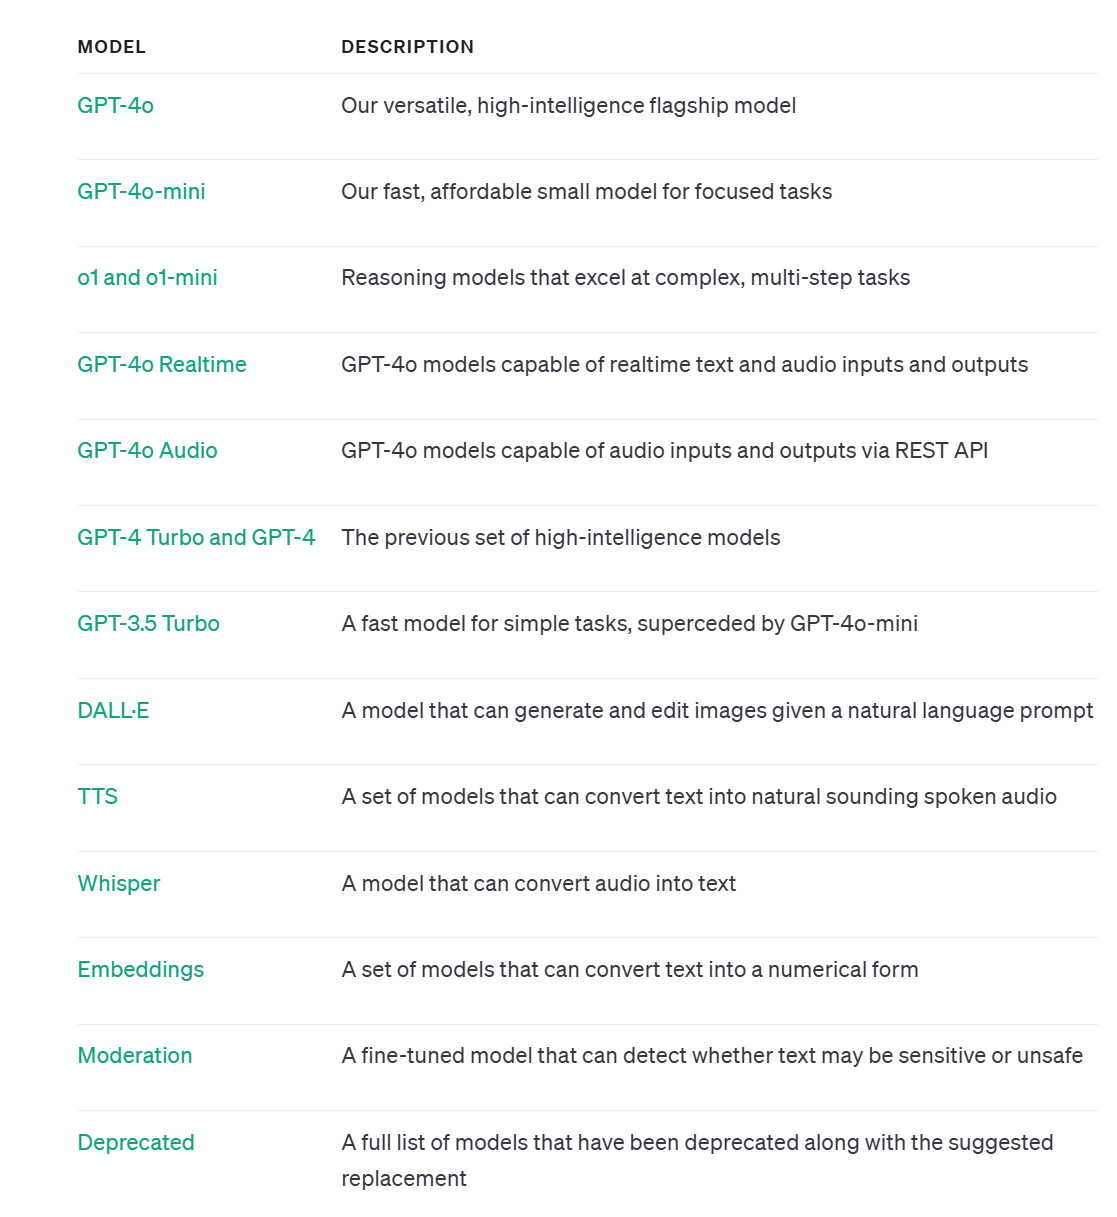Follow the o1 and o1-mini link
The width and height of the screenshot is (1117, 1217).
point(147,278)
